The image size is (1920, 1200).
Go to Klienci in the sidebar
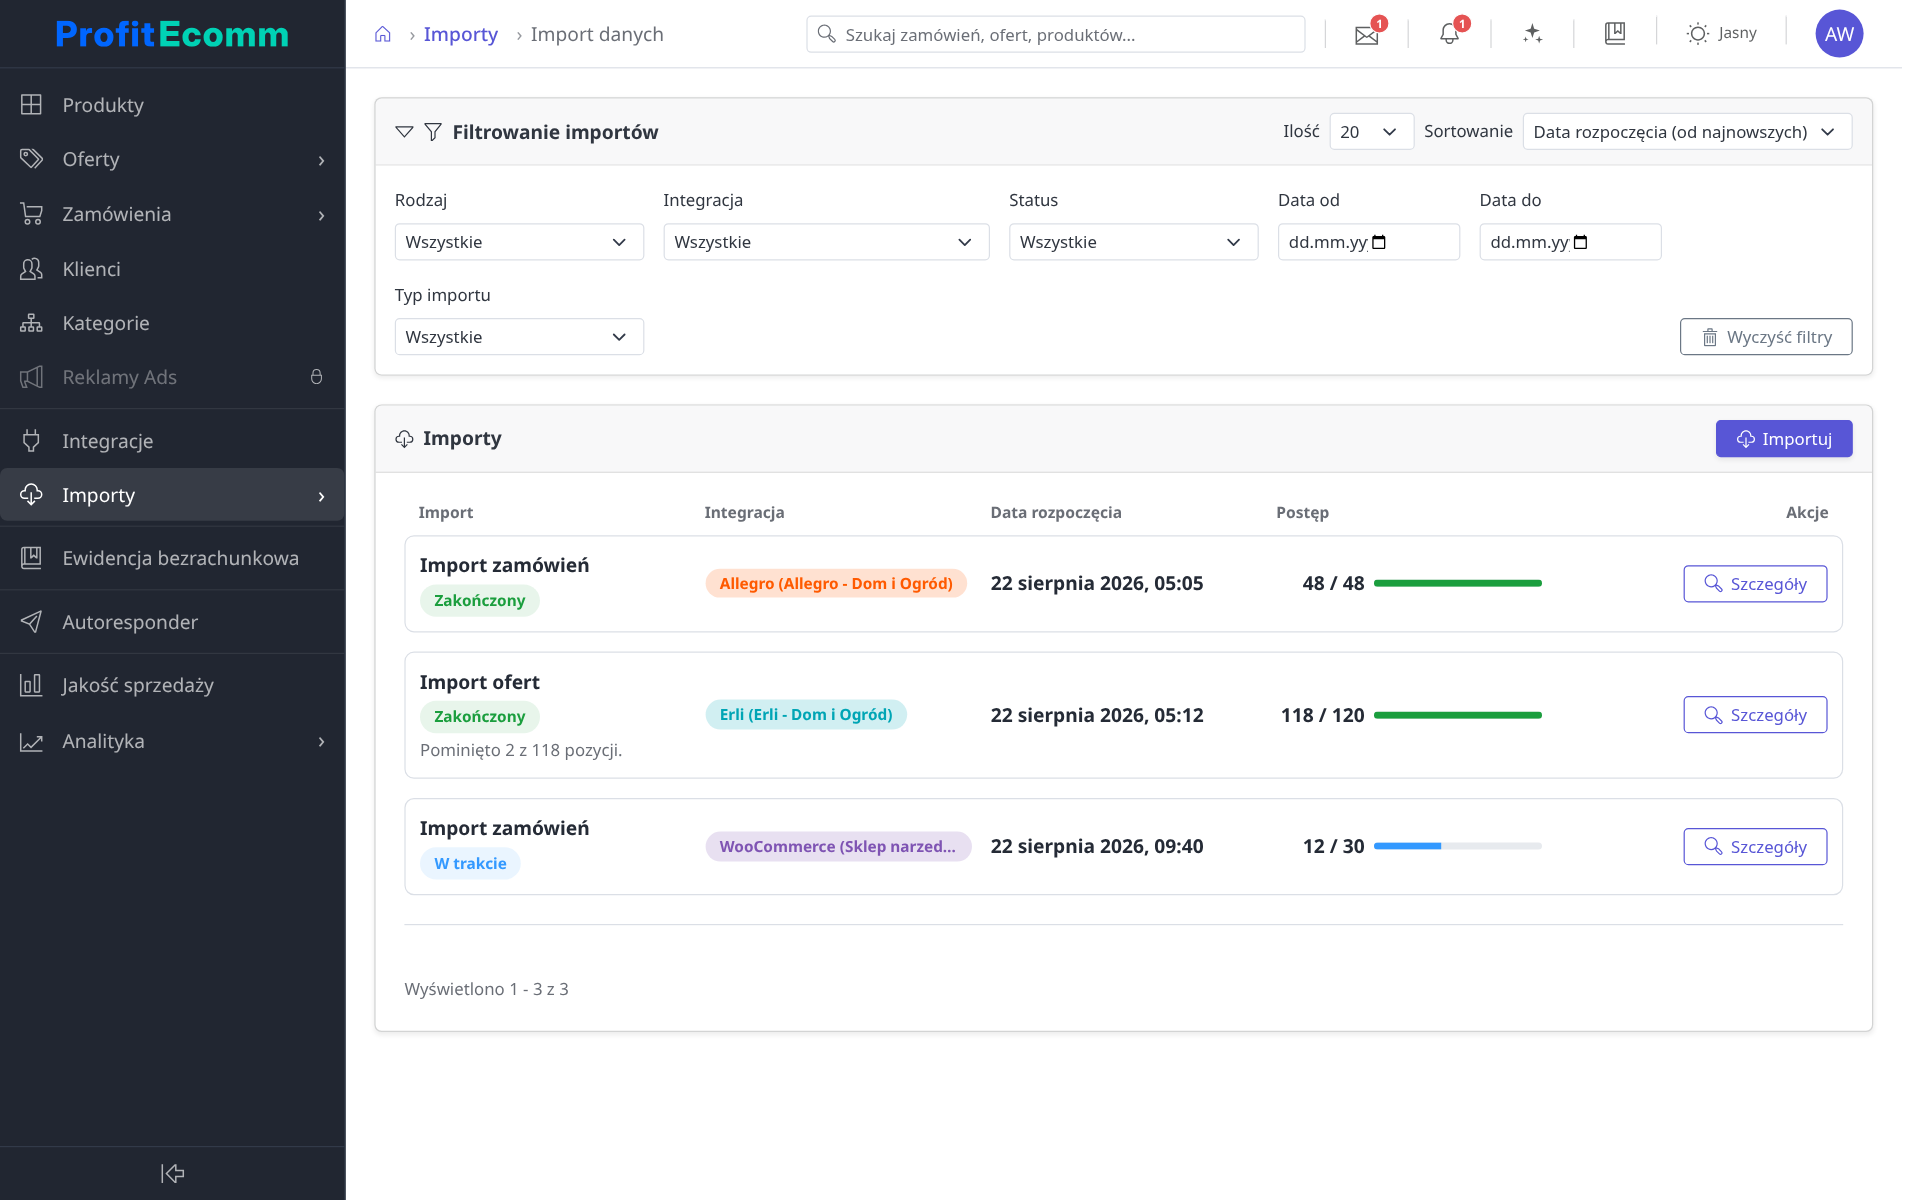pyautogui.click(x=172, y=269)
